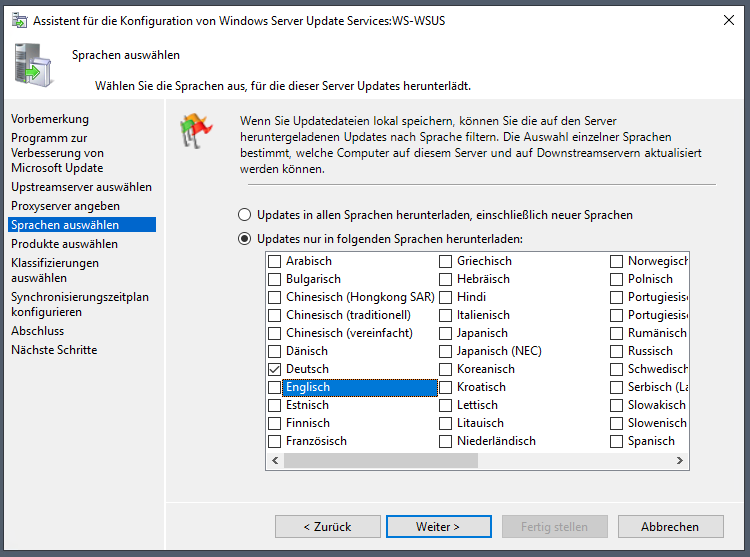Tick the Schwedisch checkbox
Image resolution: width=750 pixels, height=557 pixels.
[617, 369]
